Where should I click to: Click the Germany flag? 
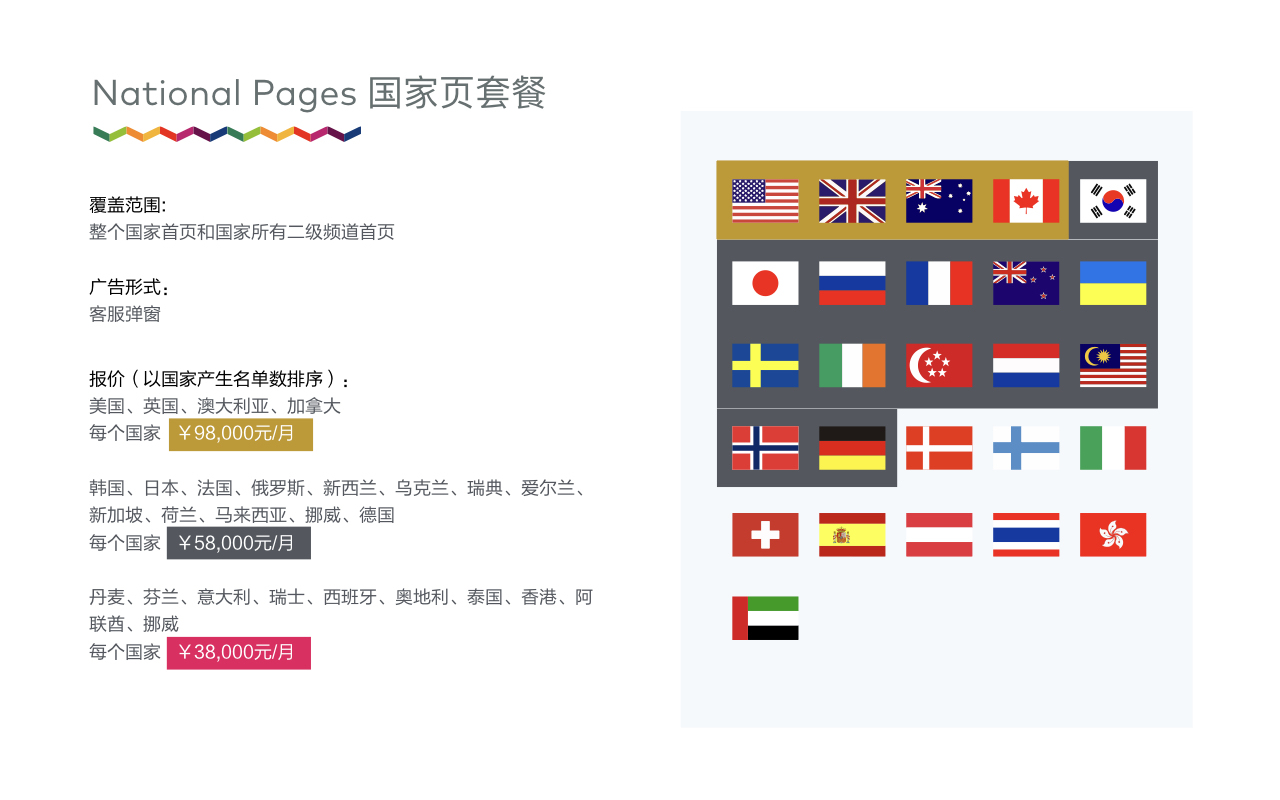coord(852,448)
